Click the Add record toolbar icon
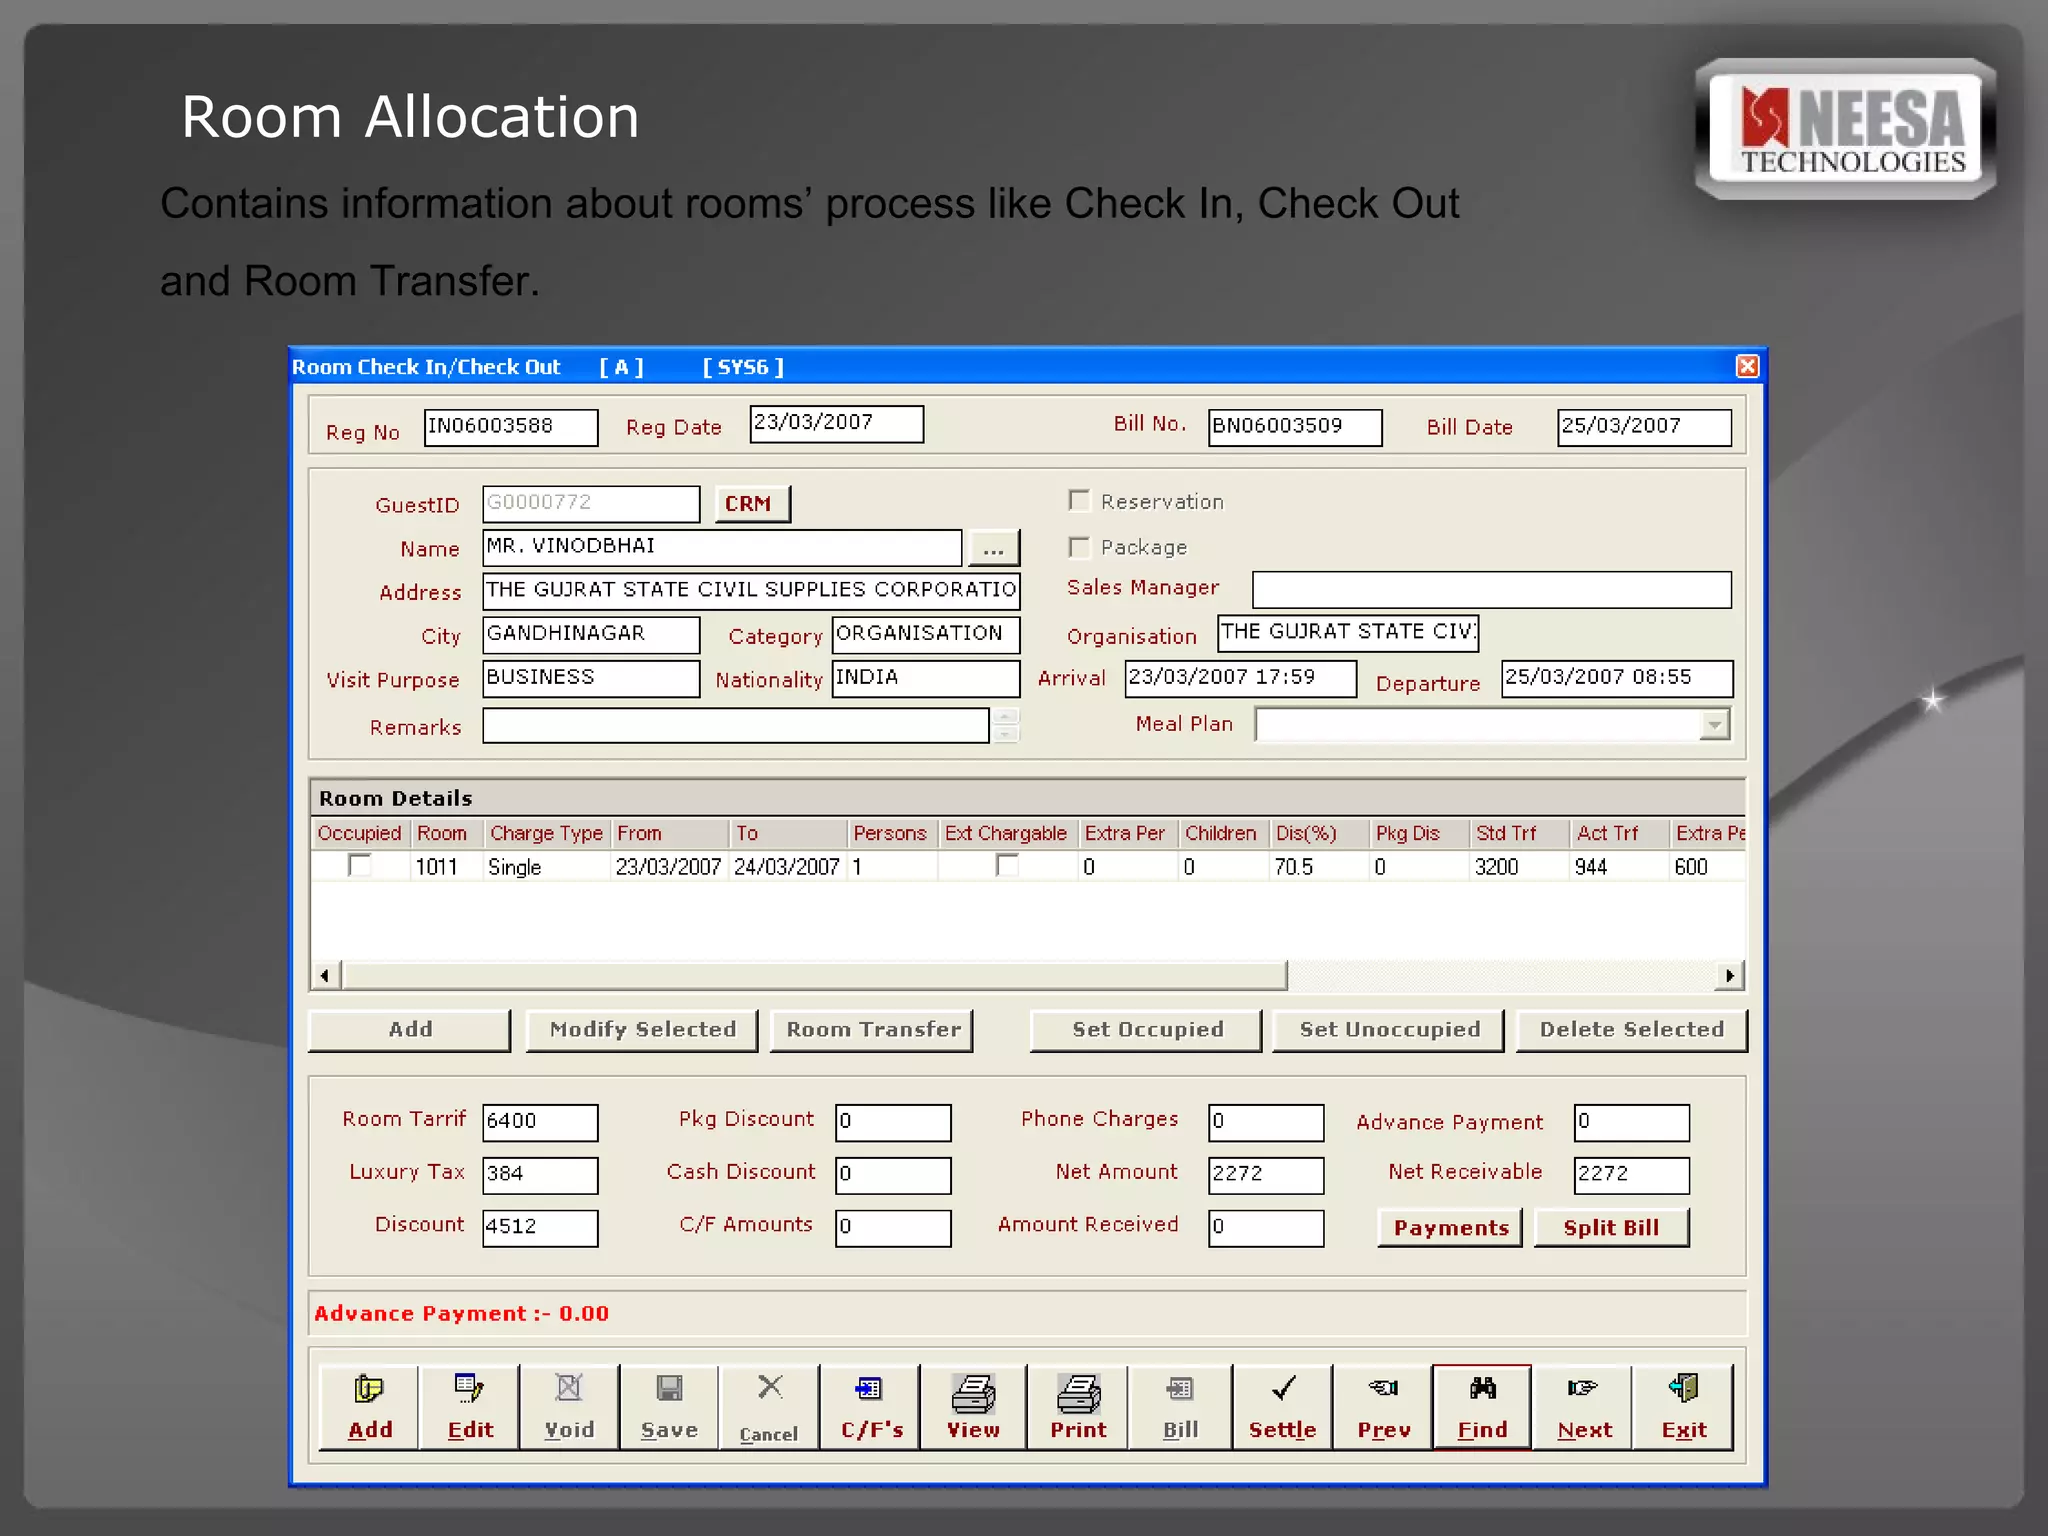The width and height of the screenshot is (2048, 1536). [369, 1406]
